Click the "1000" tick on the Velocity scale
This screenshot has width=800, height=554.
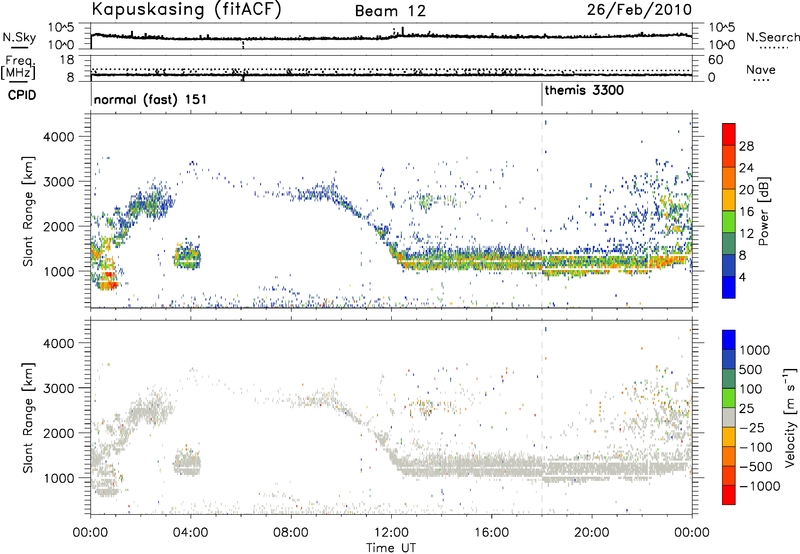754,350
